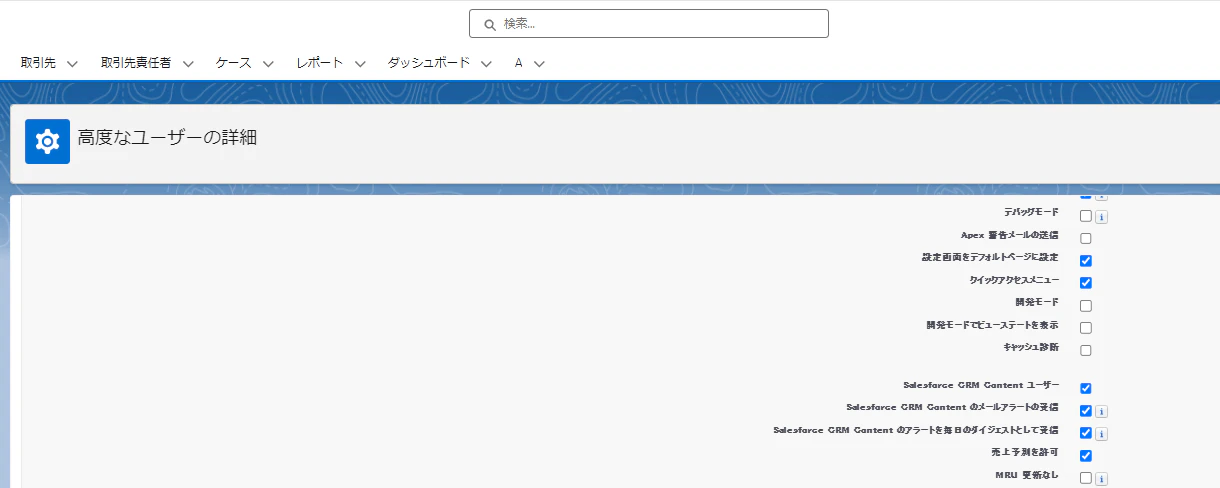Uncheck 設定画面をデフォルトページに設定
The height and width of the screenshot is (488, 1220).
tap(1086, 261)
